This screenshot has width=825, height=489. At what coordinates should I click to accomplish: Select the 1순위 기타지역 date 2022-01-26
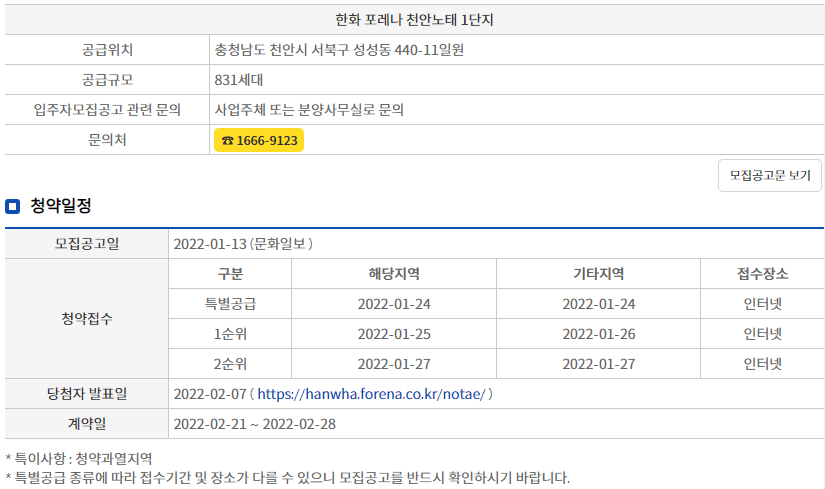(x=598, y=334)
